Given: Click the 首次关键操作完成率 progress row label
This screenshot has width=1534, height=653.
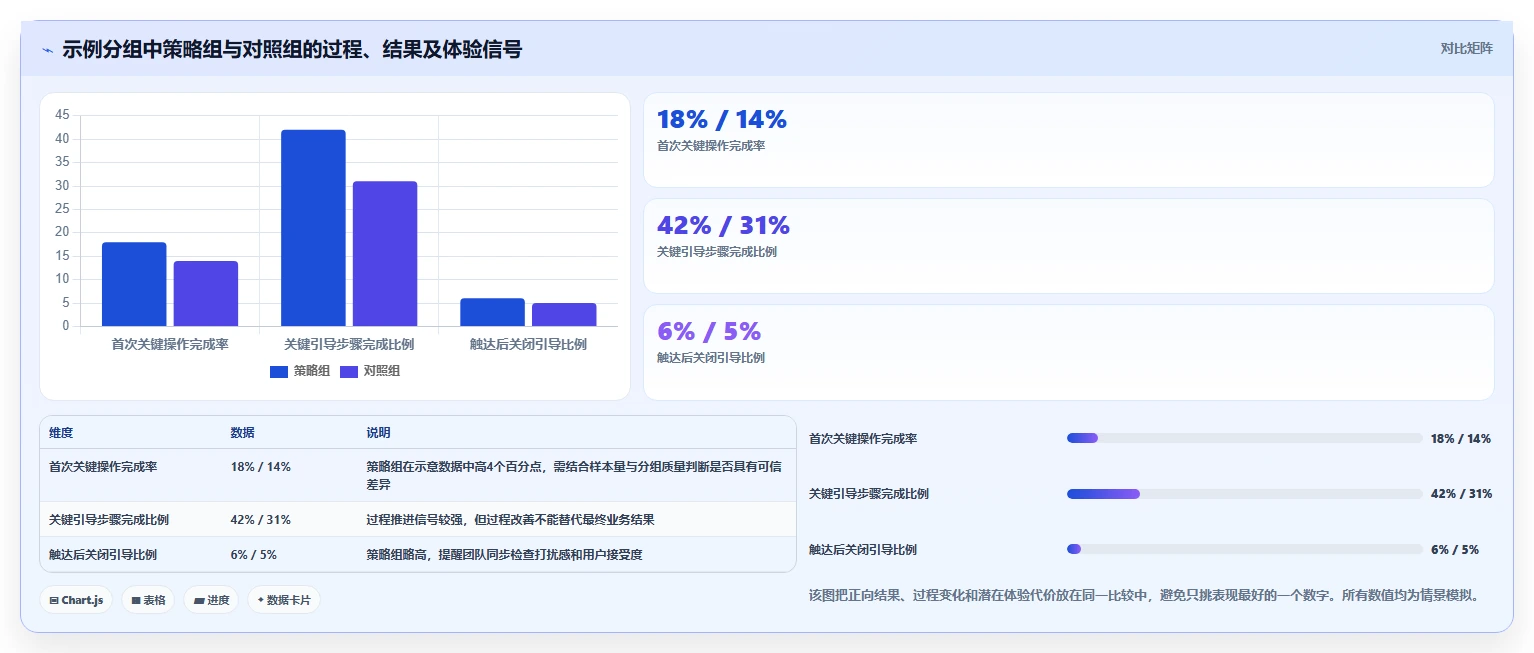Looking at the screenshot, I should [863, 438].
